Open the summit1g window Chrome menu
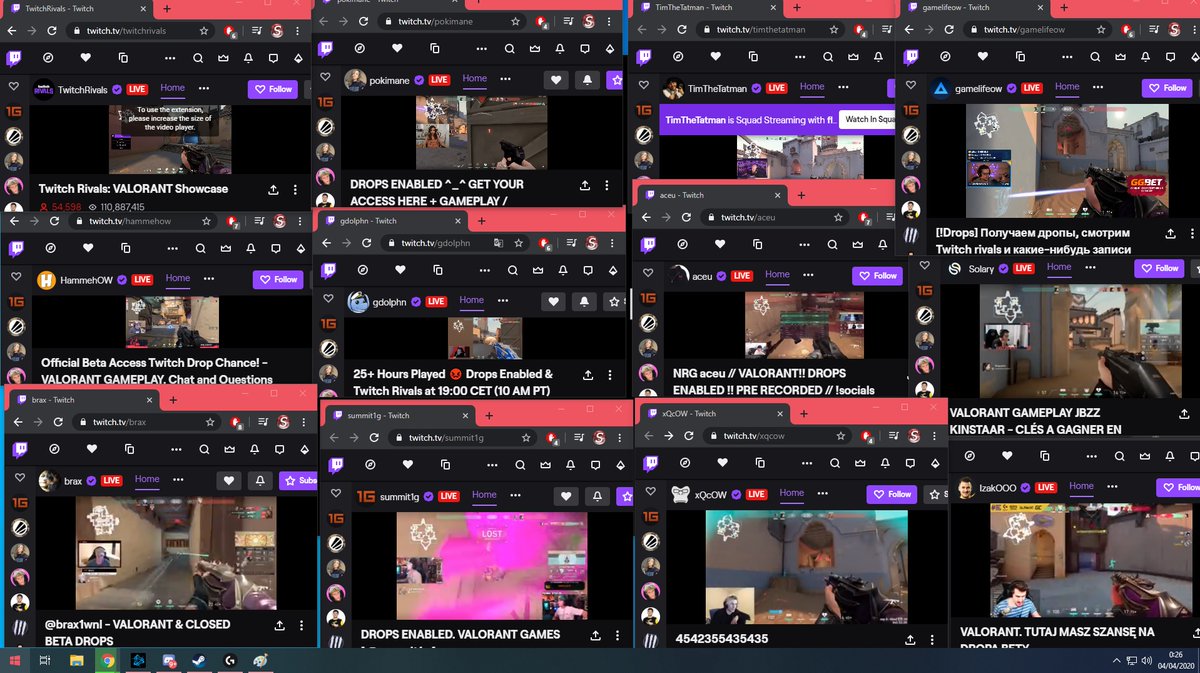Image resolution: width=1200 pixels, height=673 pixels. pos(618,438)
